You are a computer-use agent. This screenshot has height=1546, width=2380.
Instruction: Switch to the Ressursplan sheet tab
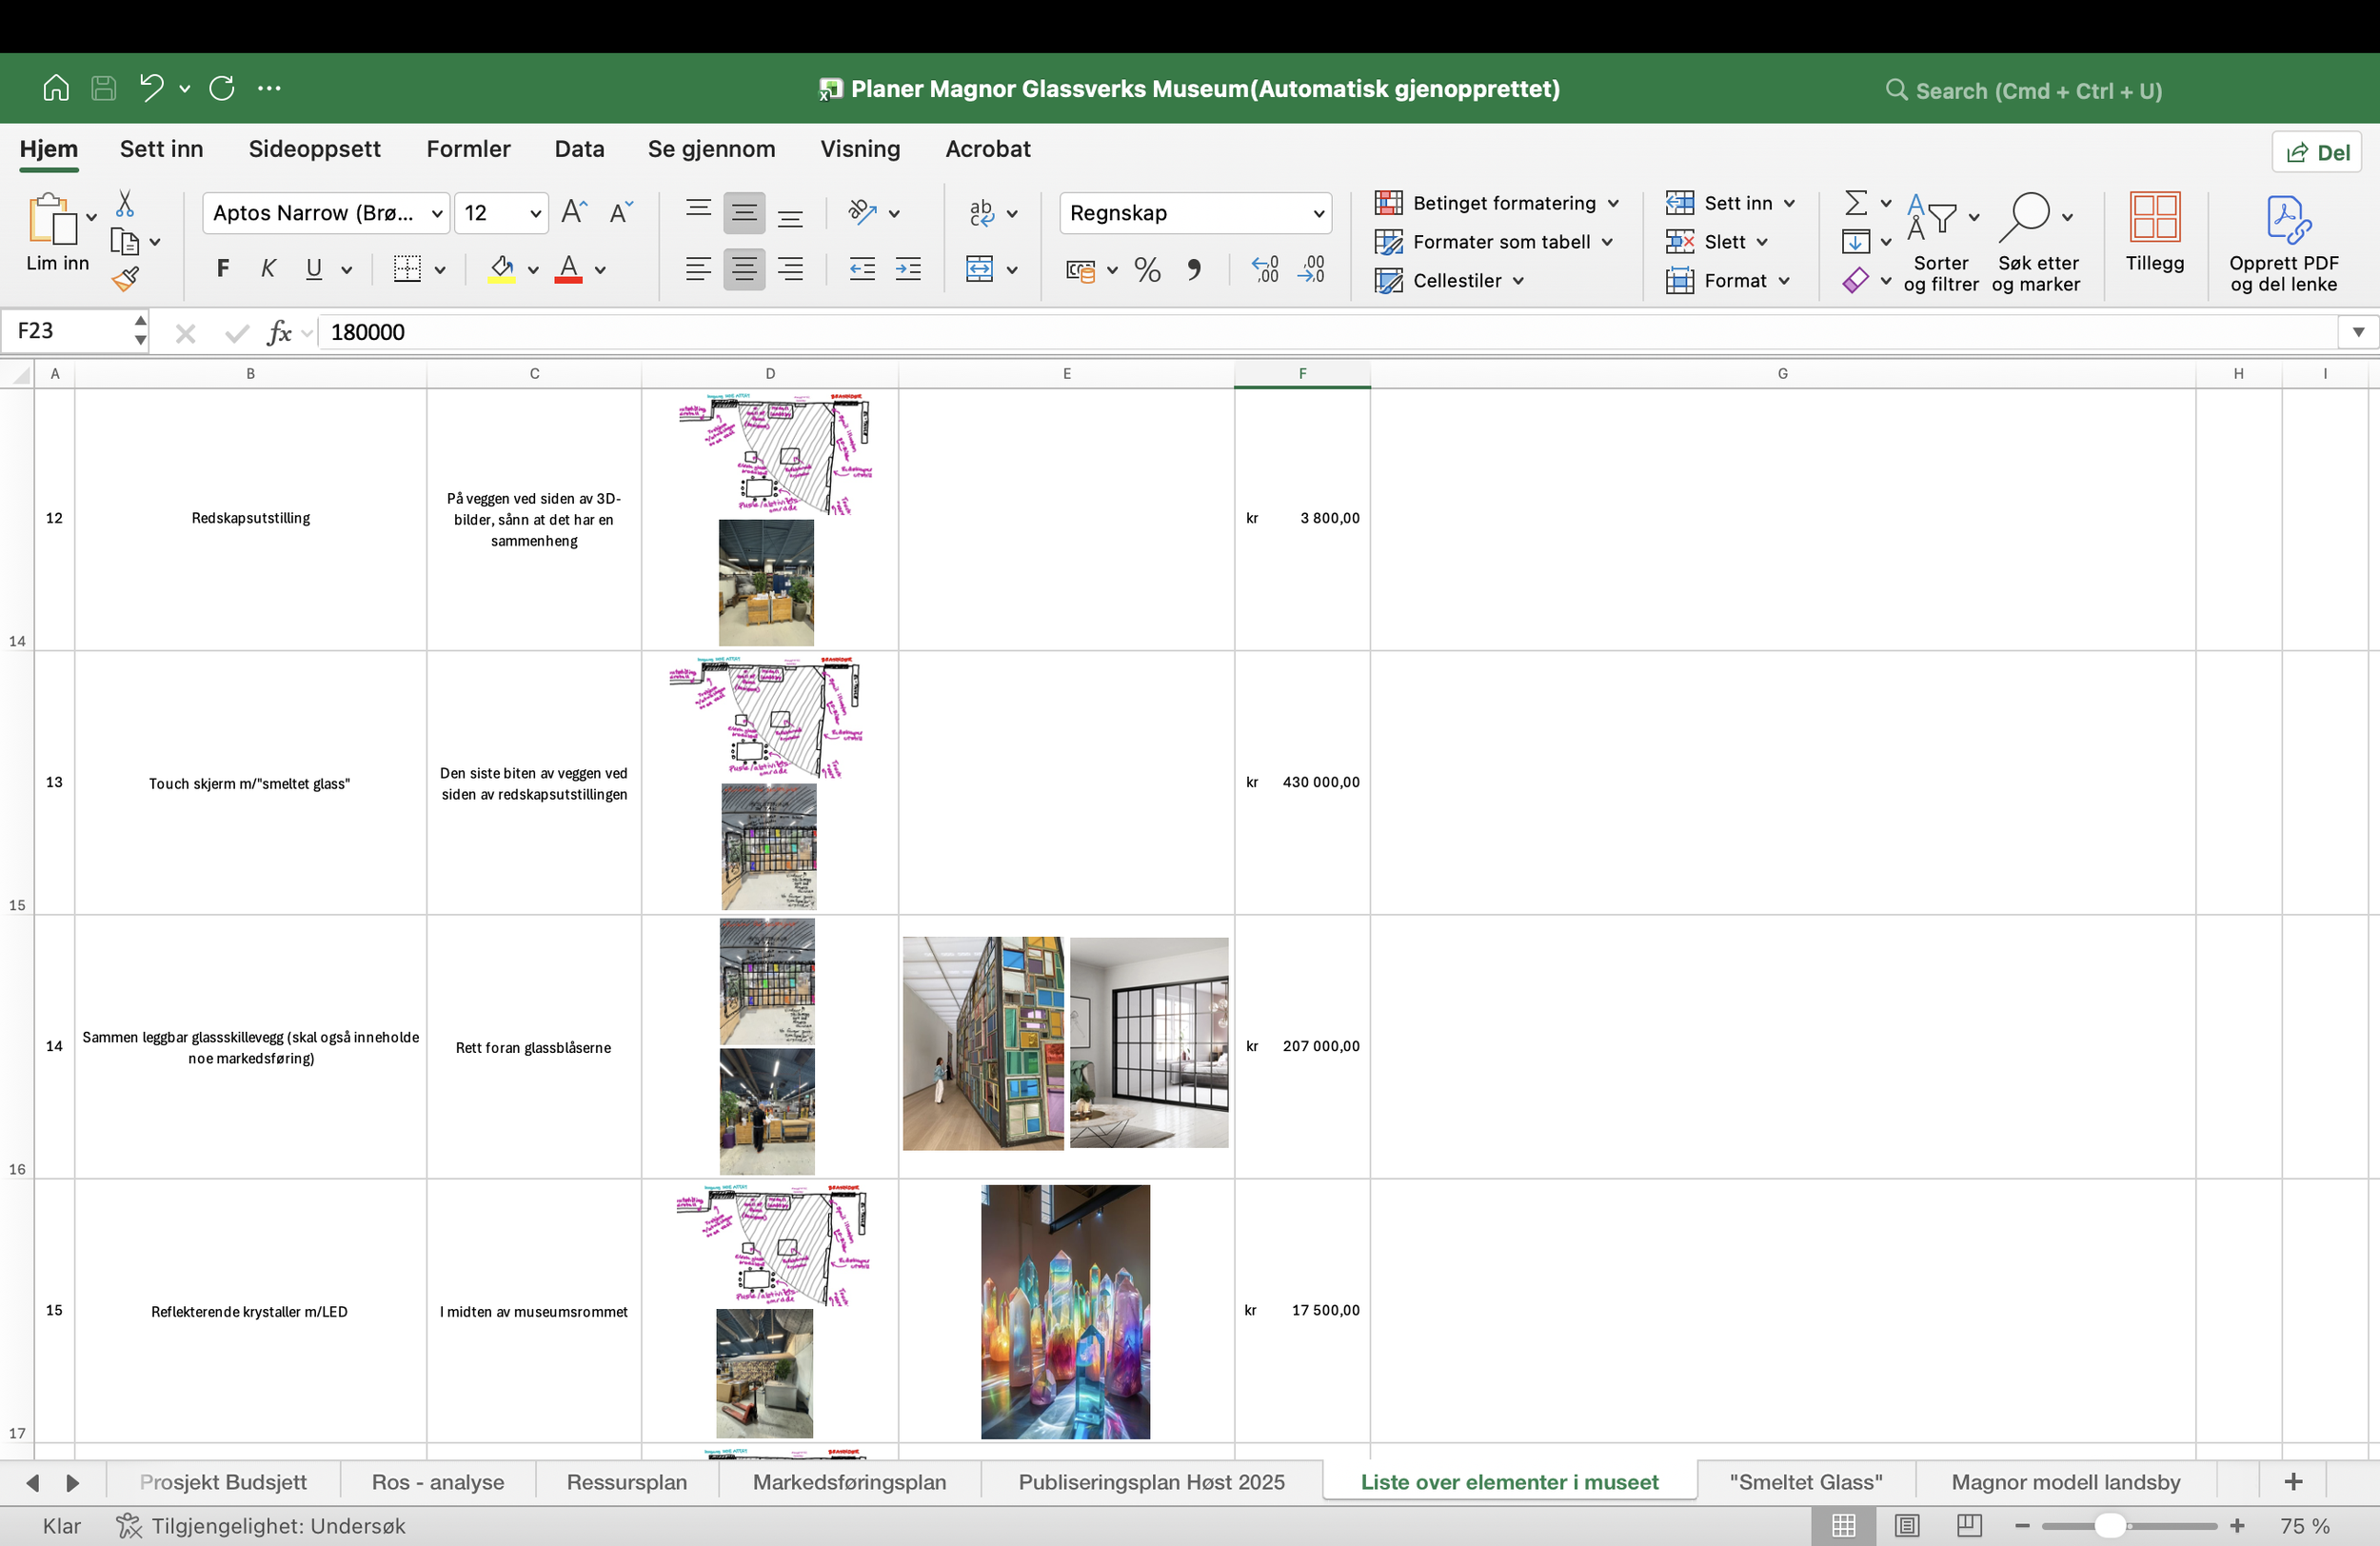point(626,1482)
